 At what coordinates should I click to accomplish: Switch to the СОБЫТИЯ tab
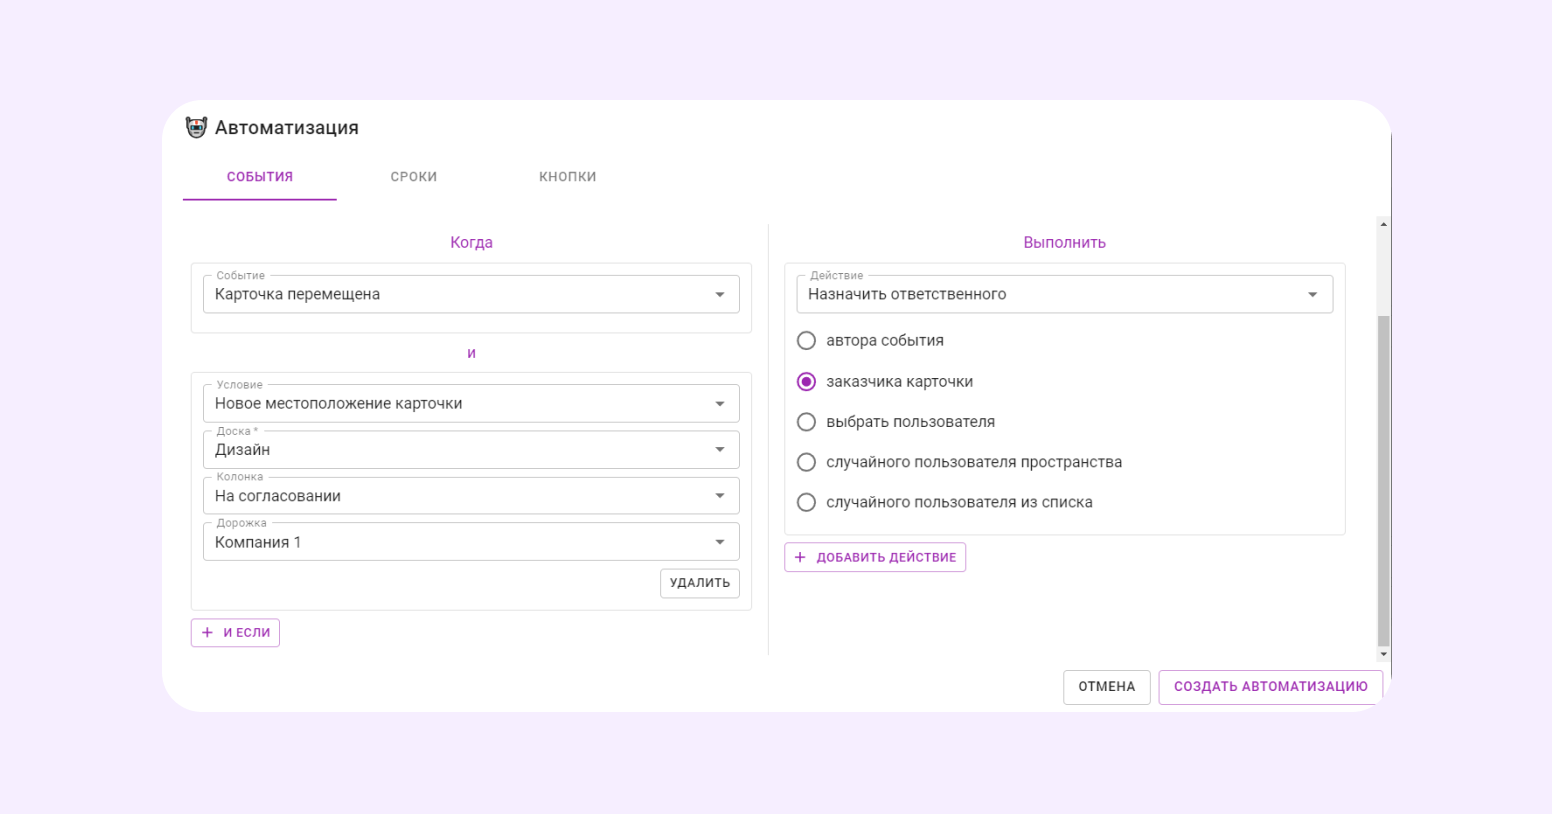[x=260, y=177]
